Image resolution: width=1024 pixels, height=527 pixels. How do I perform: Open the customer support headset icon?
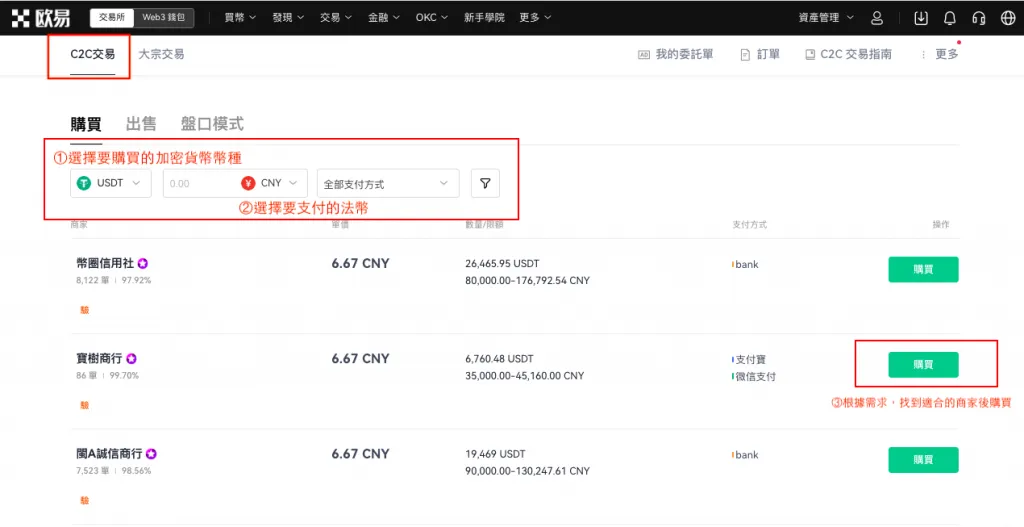pyautogui.click(x=979, y=18)
